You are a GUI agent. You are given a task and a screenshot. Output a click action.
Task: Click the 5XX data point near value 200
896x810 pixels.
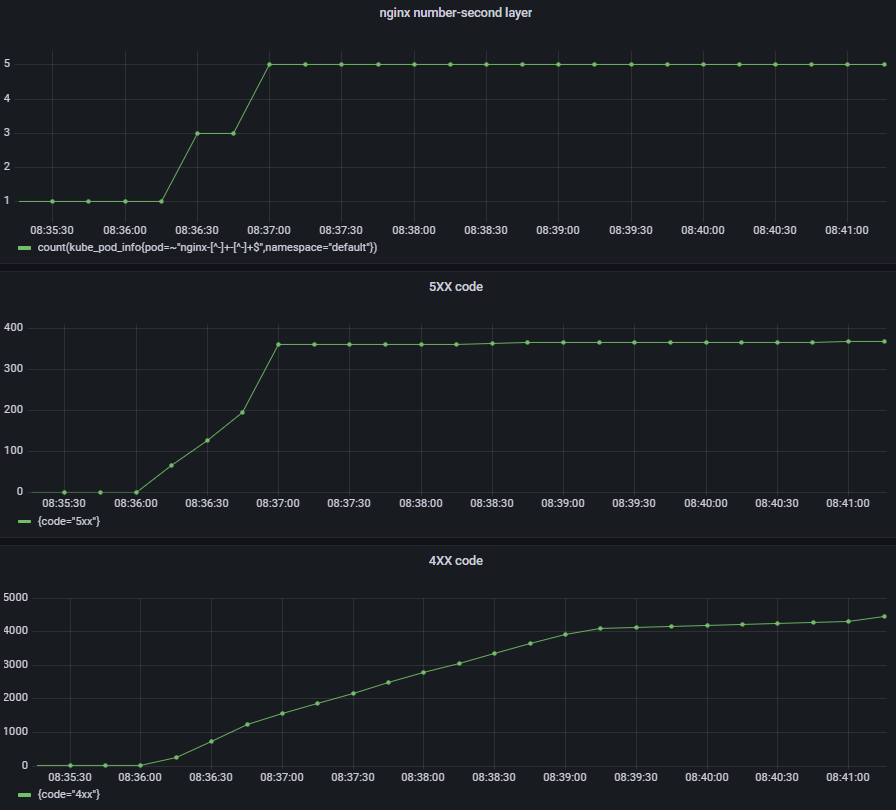point(242,412)
